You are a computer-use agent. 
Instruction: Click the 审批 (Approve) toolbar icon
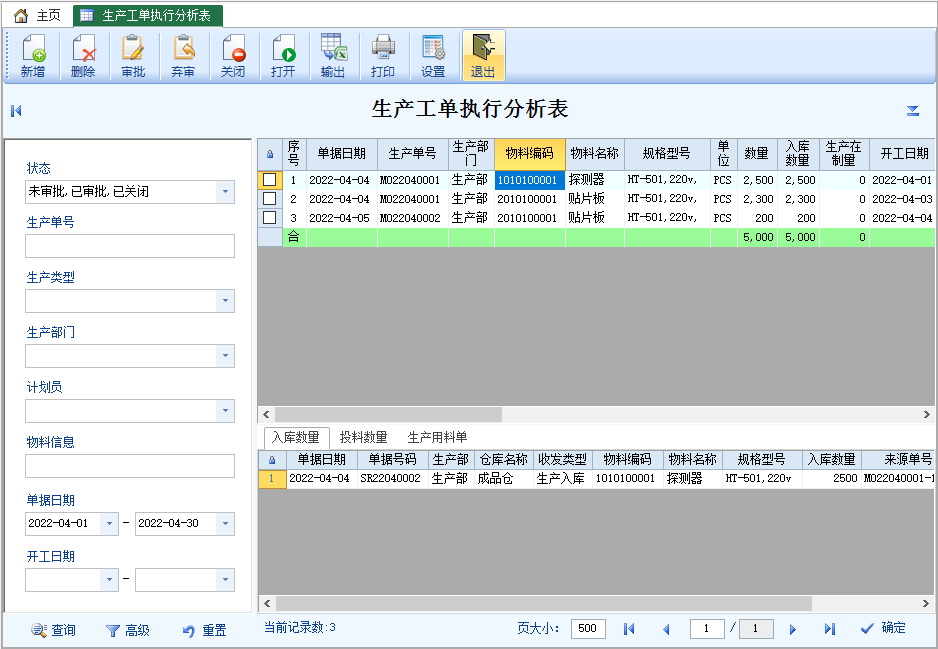[x=133, y=56]
